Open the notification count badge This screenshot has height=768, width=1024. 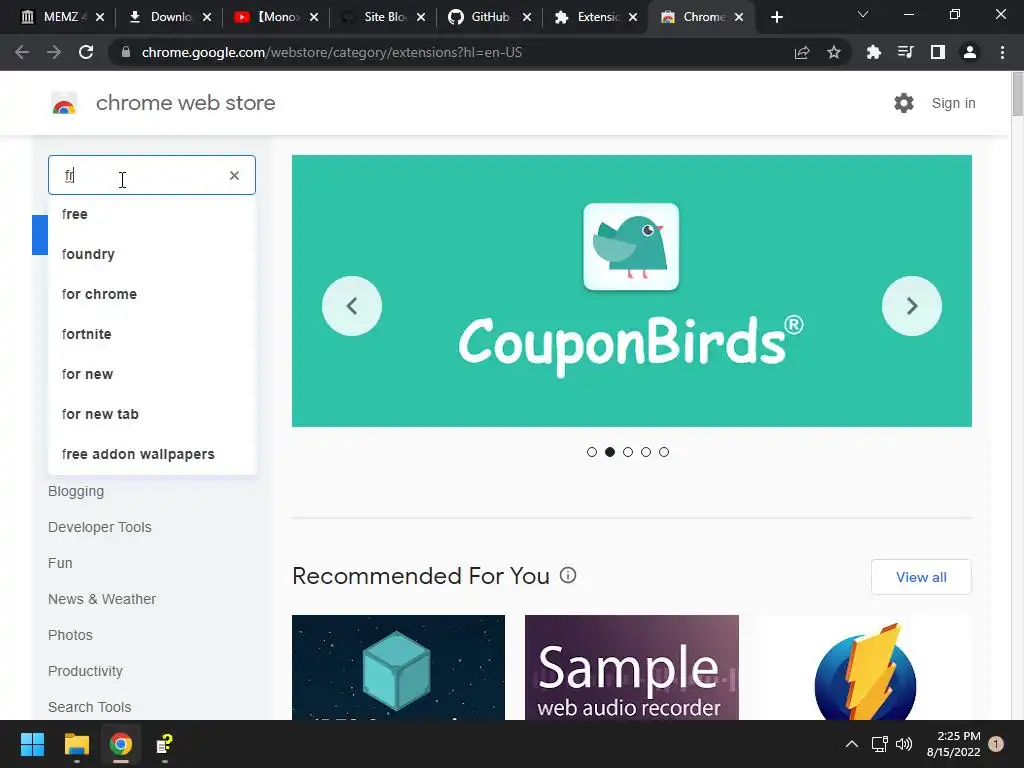click(x=996, y=744)
